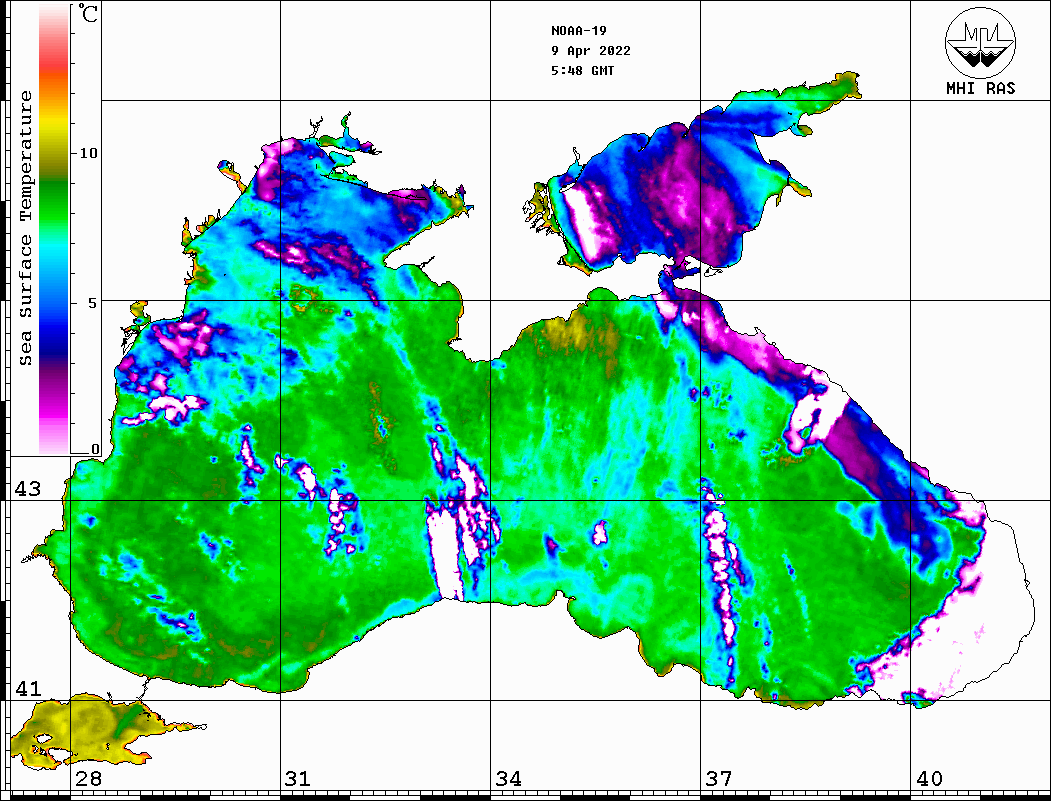Image resolution: width=1051 pixels, height=801 pixels.
Task: Click longitude label '37'
Action: click(x=719, y=778)
